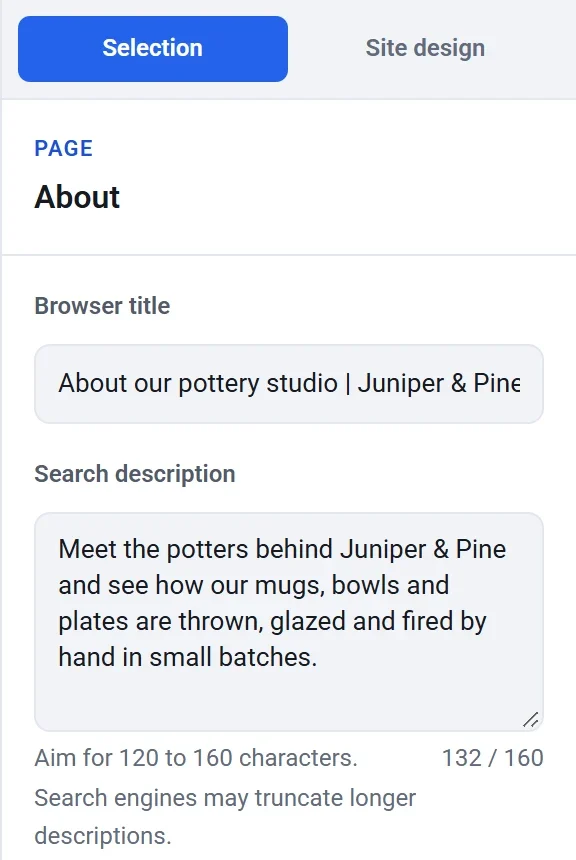Select the About page heading
576x860 pixels.
77,197
